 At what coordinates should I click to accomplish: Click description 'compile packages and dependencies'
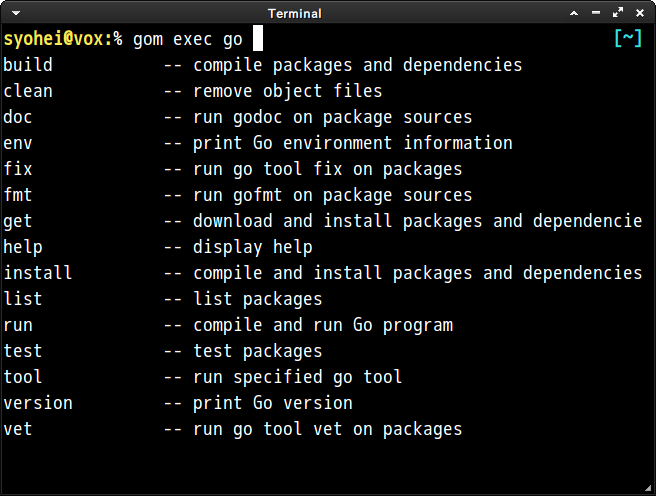[358, 65]
